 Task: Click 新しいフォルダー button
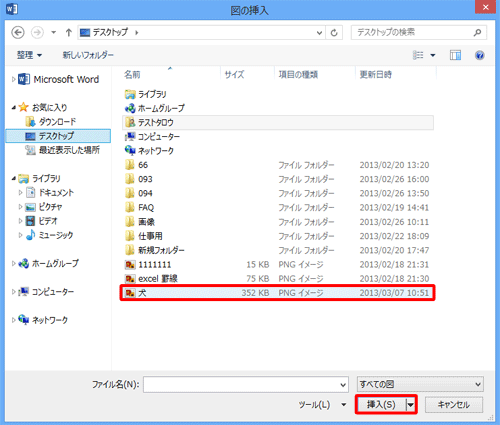(x=88, y=55)
